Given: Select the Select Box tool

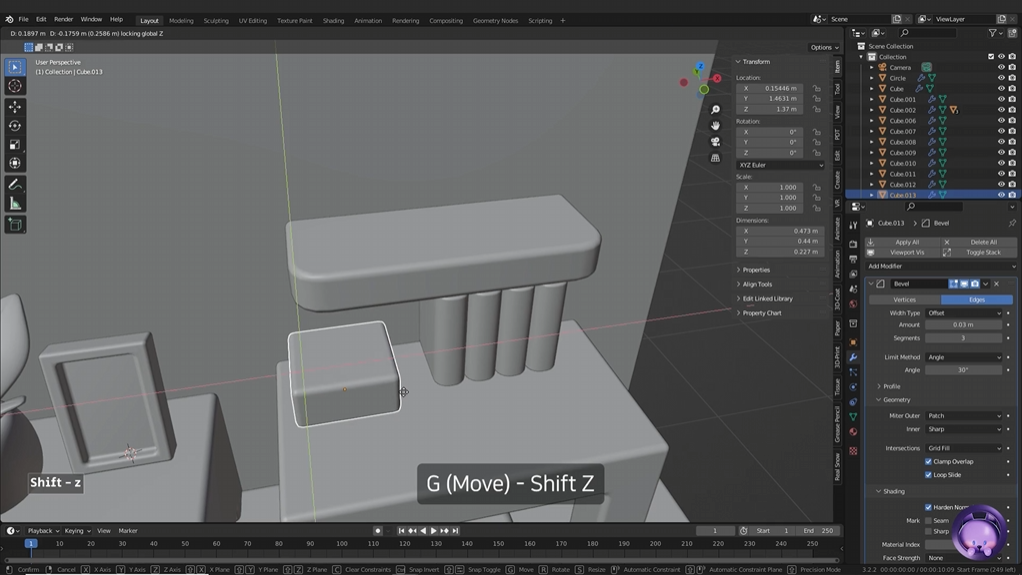Looking at the screenshot, I should pos(15,67).
